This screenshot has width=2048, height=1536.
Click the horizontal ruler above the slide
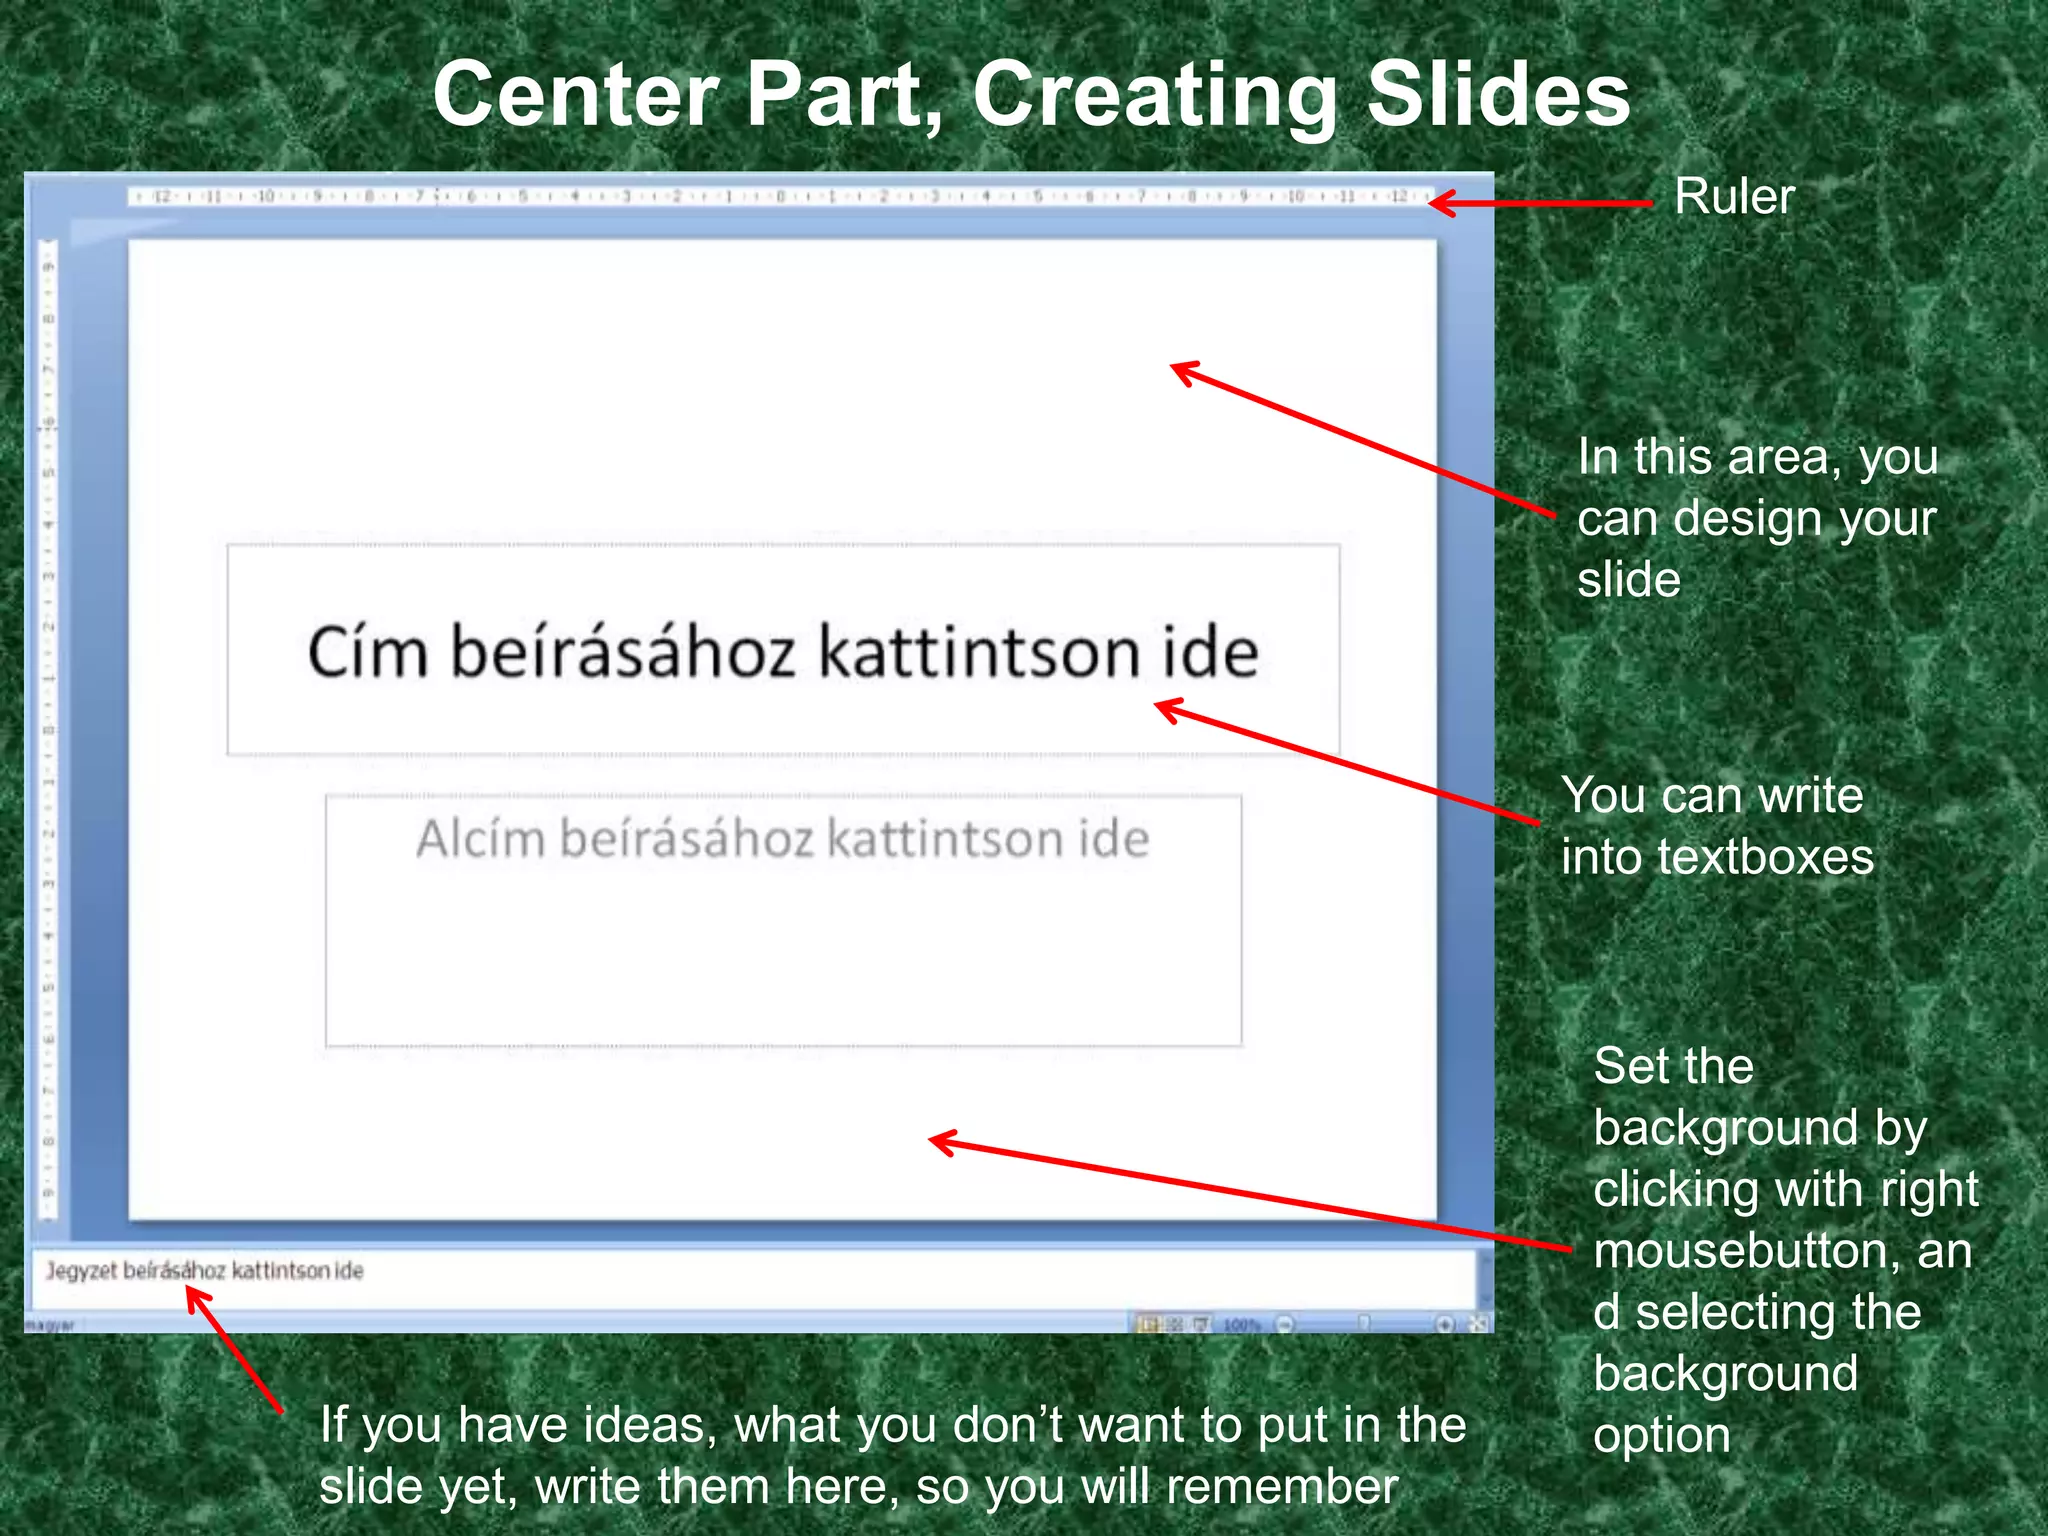[x=781, y=196]
